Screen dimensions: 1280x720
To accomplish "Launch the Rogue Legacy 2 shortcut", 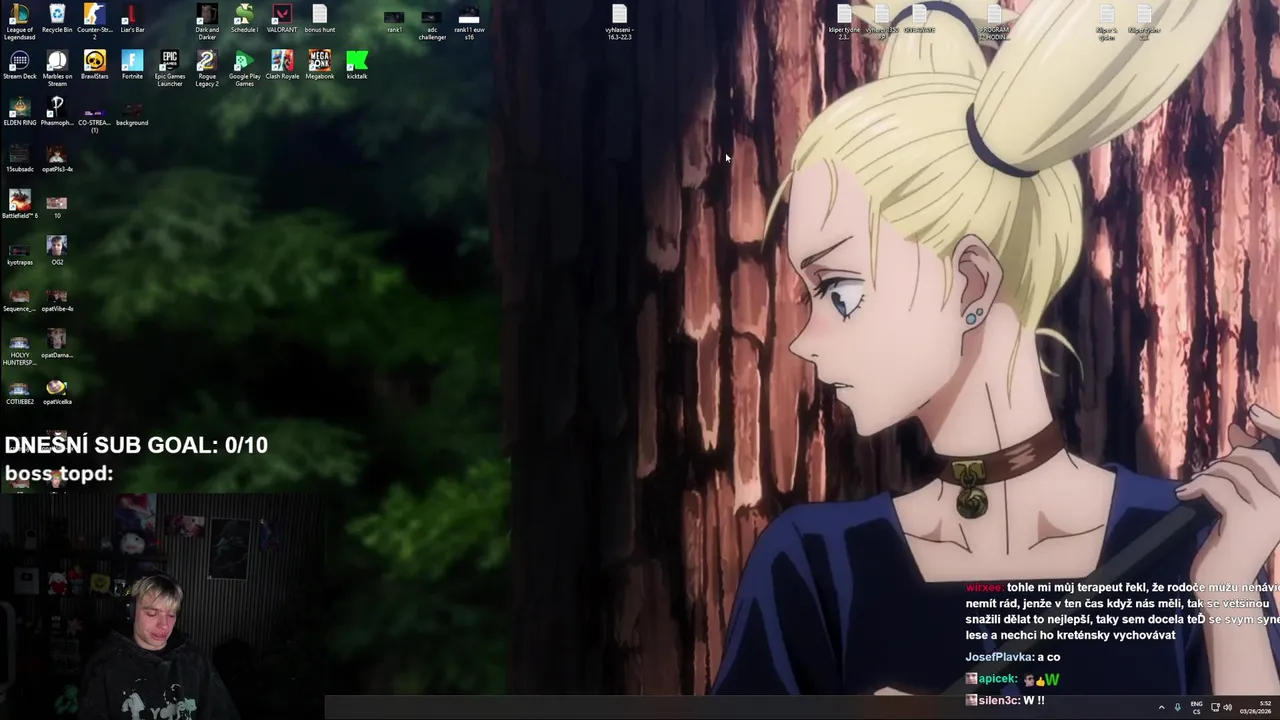I will [x=207, y=69].
